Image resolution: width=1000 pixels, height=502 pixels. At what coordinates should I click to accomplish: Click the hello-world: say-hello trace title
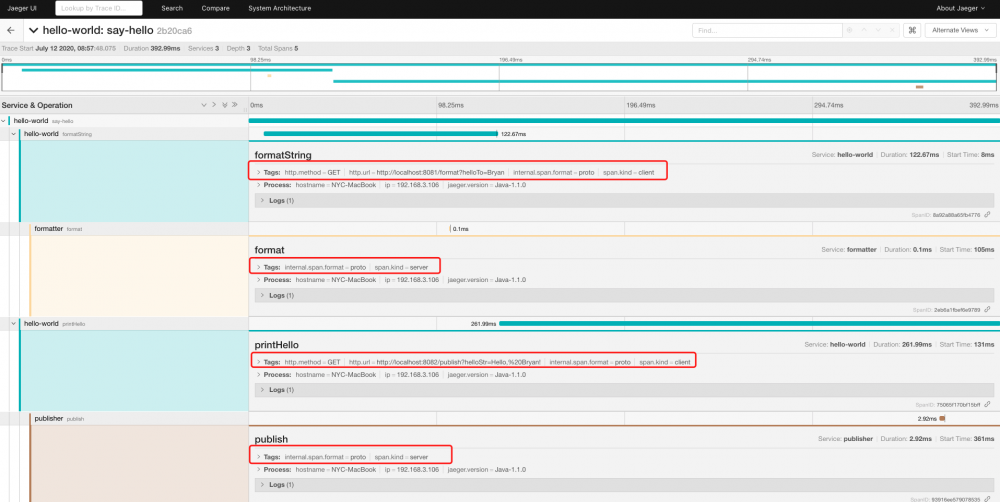98,30
